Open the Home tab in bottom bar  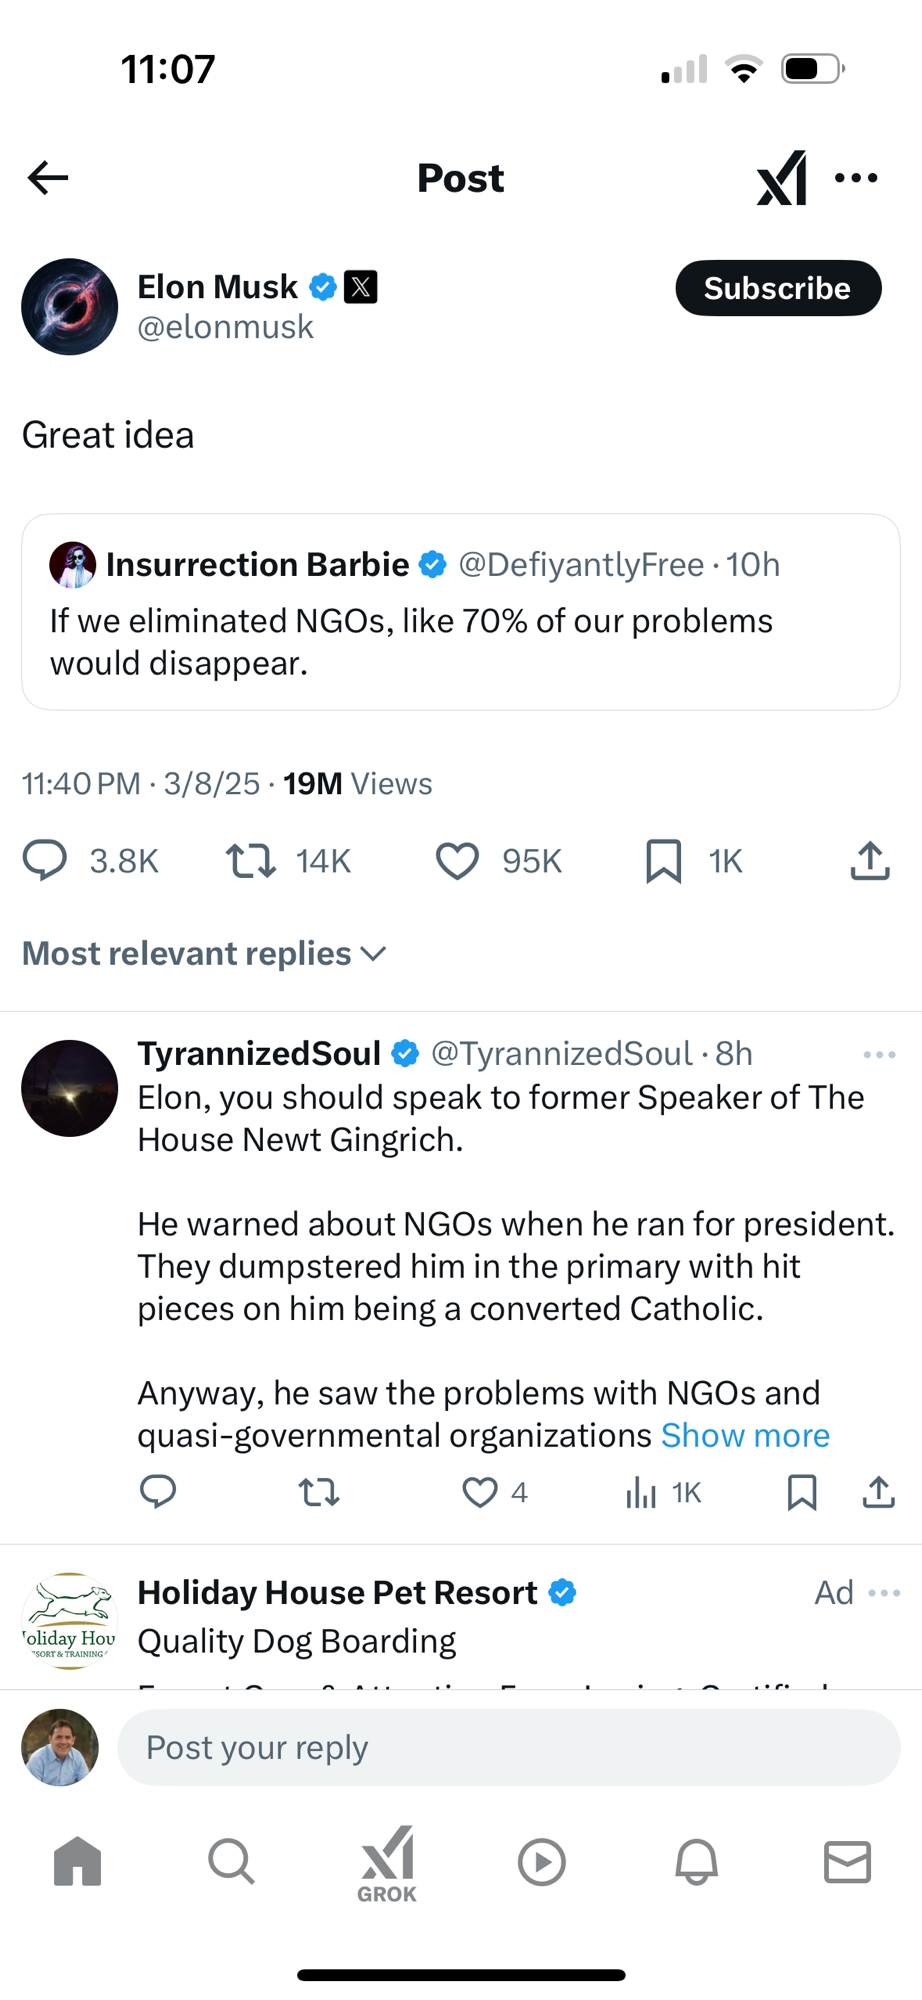pyautogui.click(x=78, y=1862)
